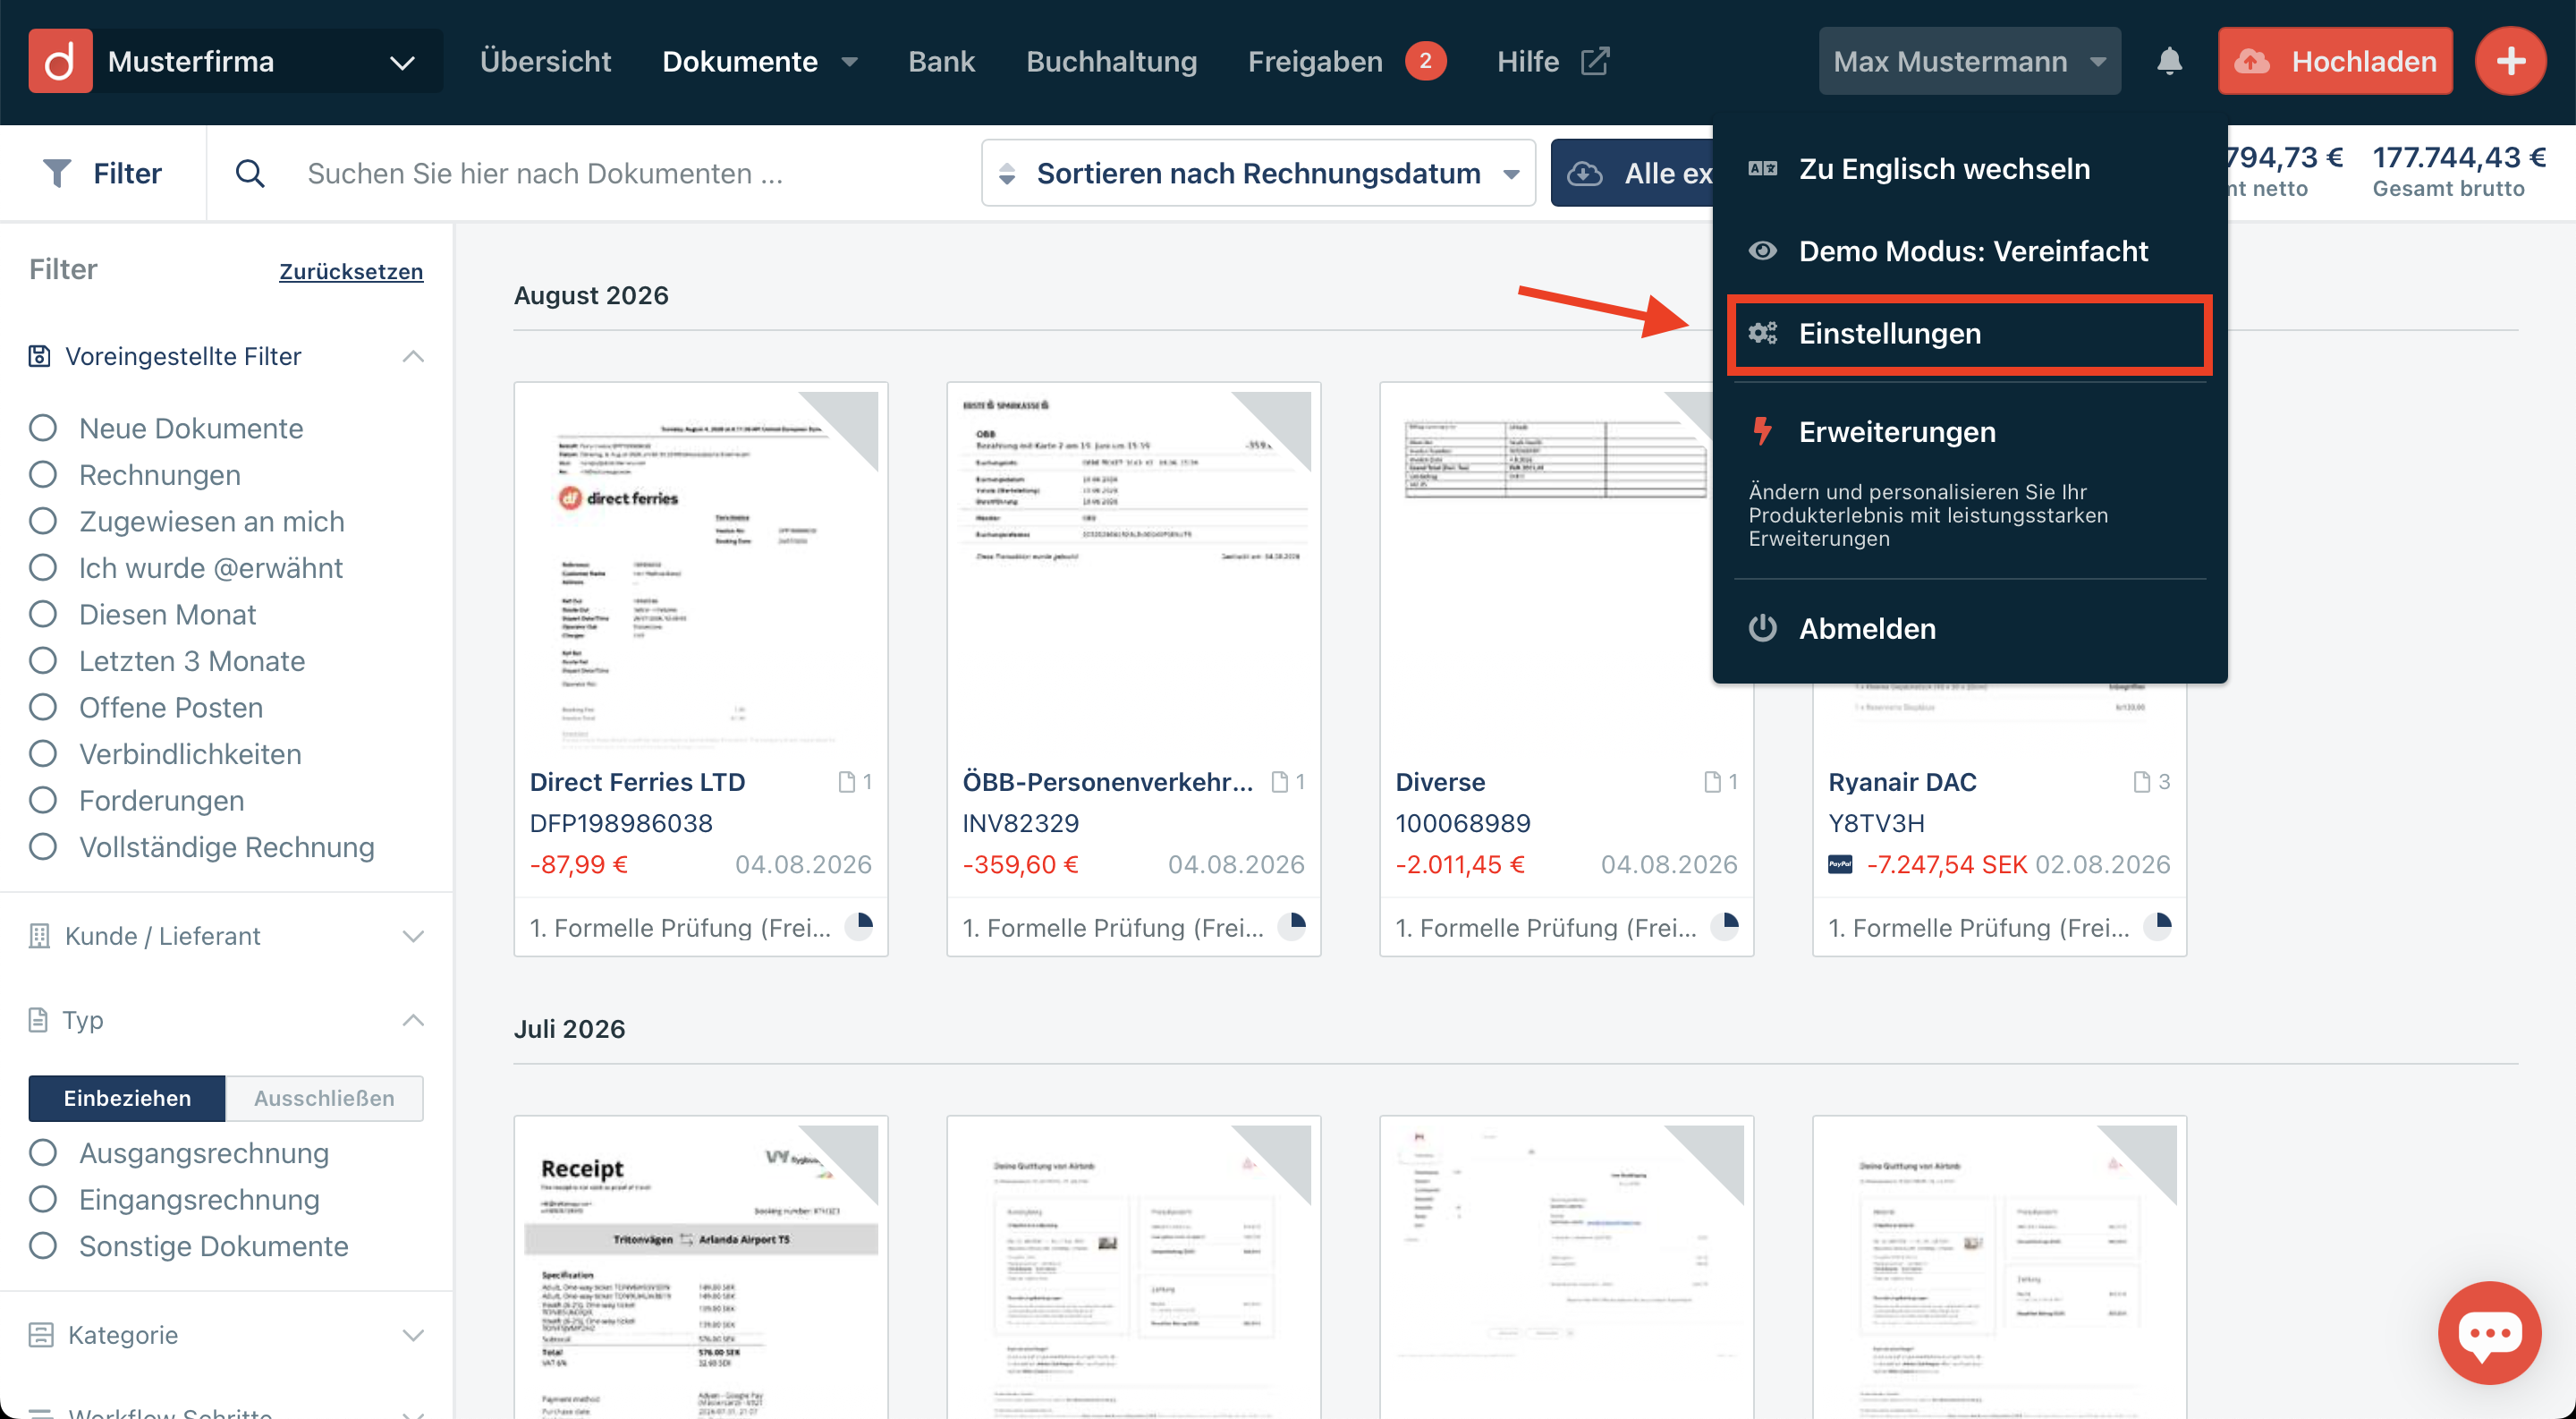Screen dimensions: 2576x1419
Task: Click progress pie on ÖBB-Personenverkehr card
Action: [x=1292, y=926]
